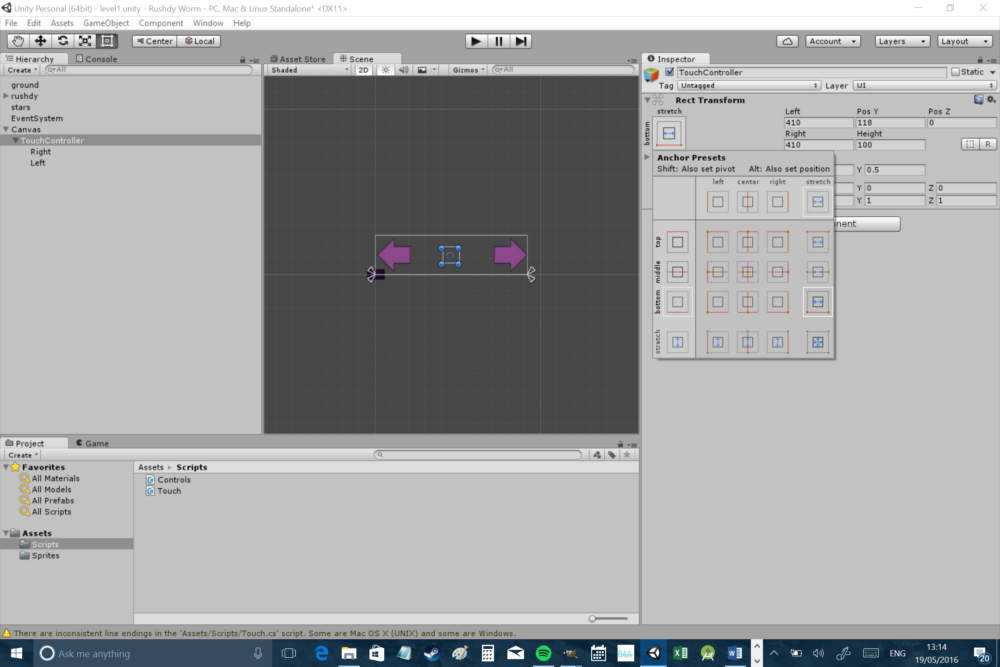Viewport: 1000px width, 667px height.
Task: Pick the middle-center anchor preset
Action: tap(748, 270)
